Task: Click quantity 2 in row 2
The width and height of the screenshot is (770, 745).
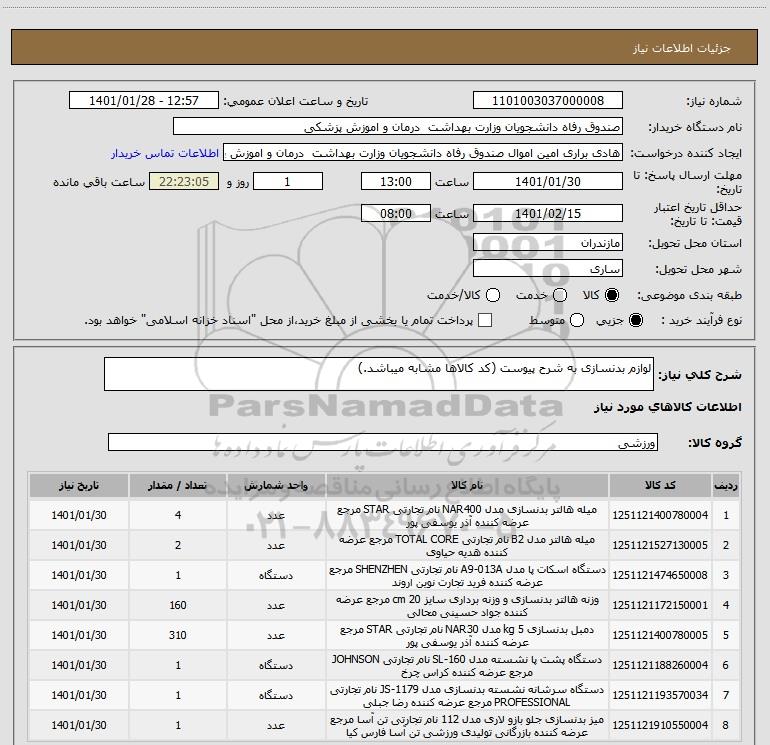Action: click(x=178, y=545)
